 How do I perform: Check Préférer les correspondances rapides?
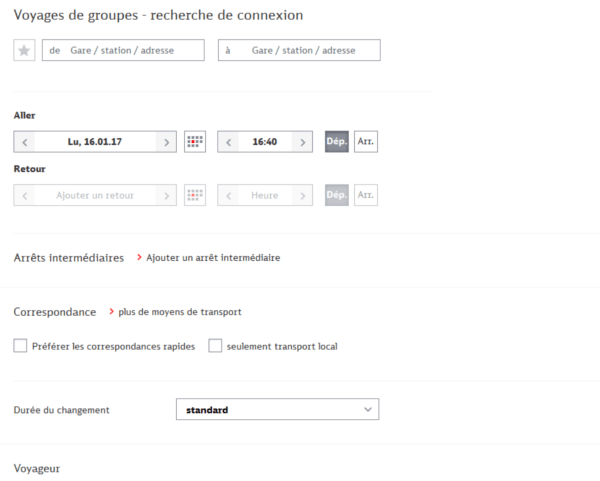(x=20, y=346)
